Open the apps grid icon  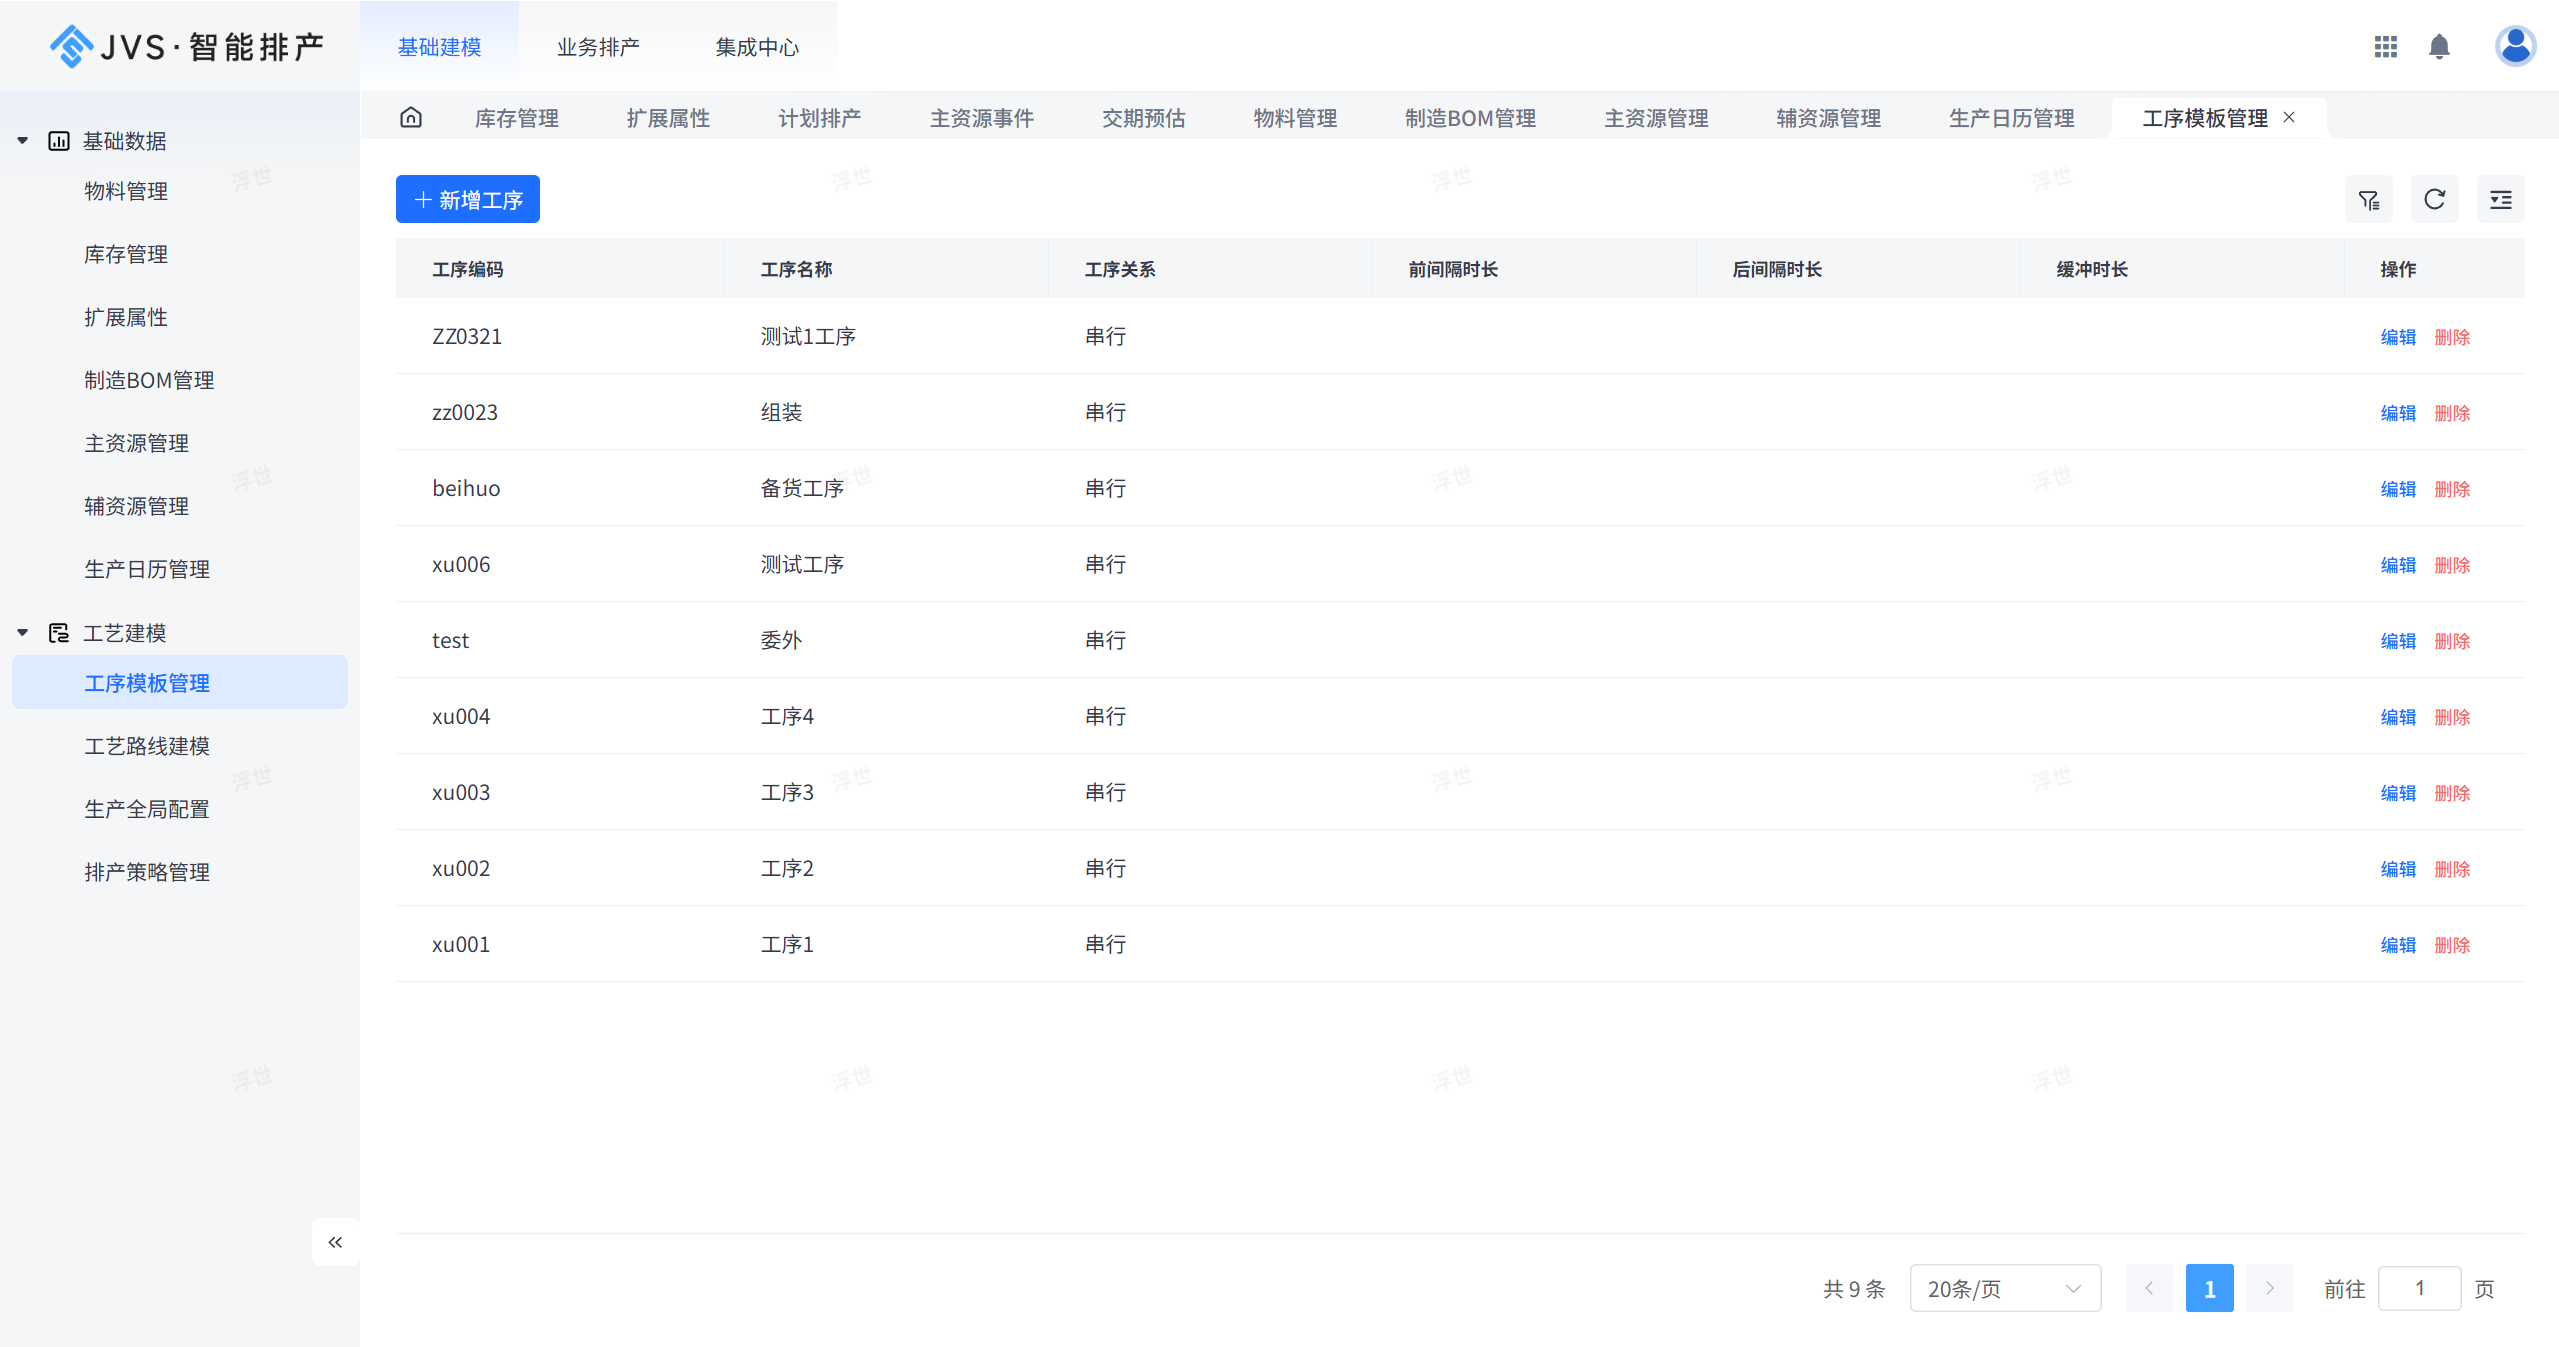pyautogui.click(x=2385, y=47)
